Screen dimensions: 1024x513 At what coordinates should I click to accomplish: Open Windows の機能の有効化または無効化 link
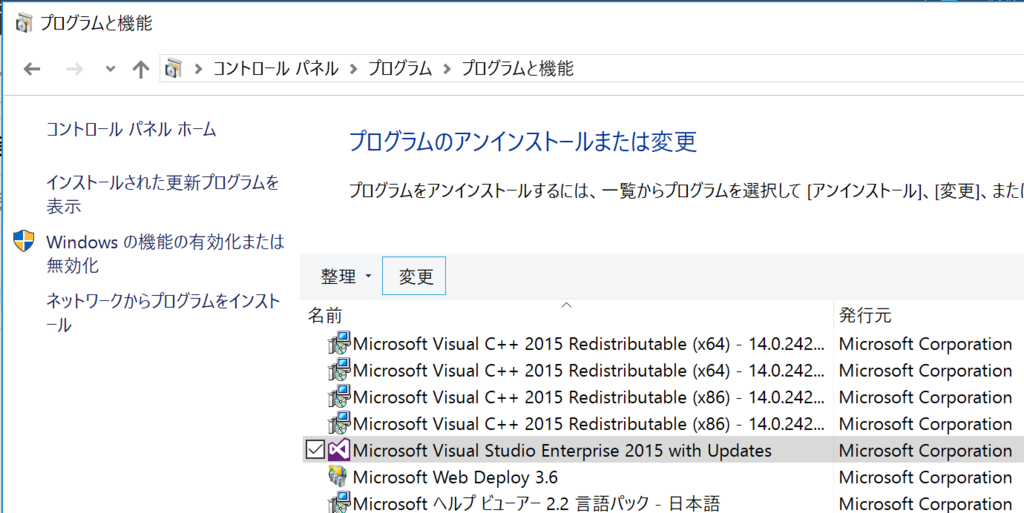pyautogui.click(x=165, y=254)
